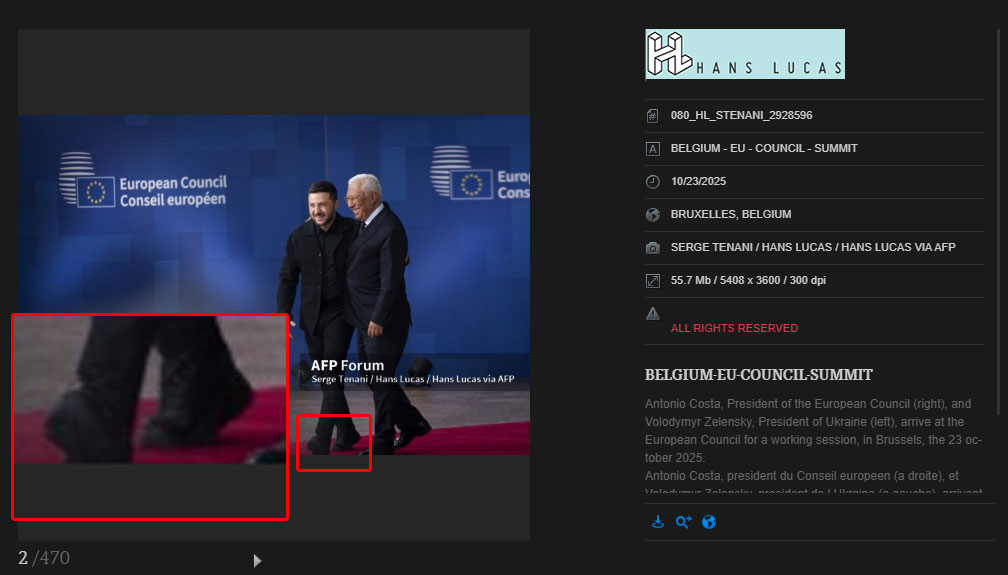Image resolution: width=1008 pixels, height=575 pixels.
Task: Click the blue globe icon beside the magnifier
Action: pyautogui.click(x=709, y=522)
